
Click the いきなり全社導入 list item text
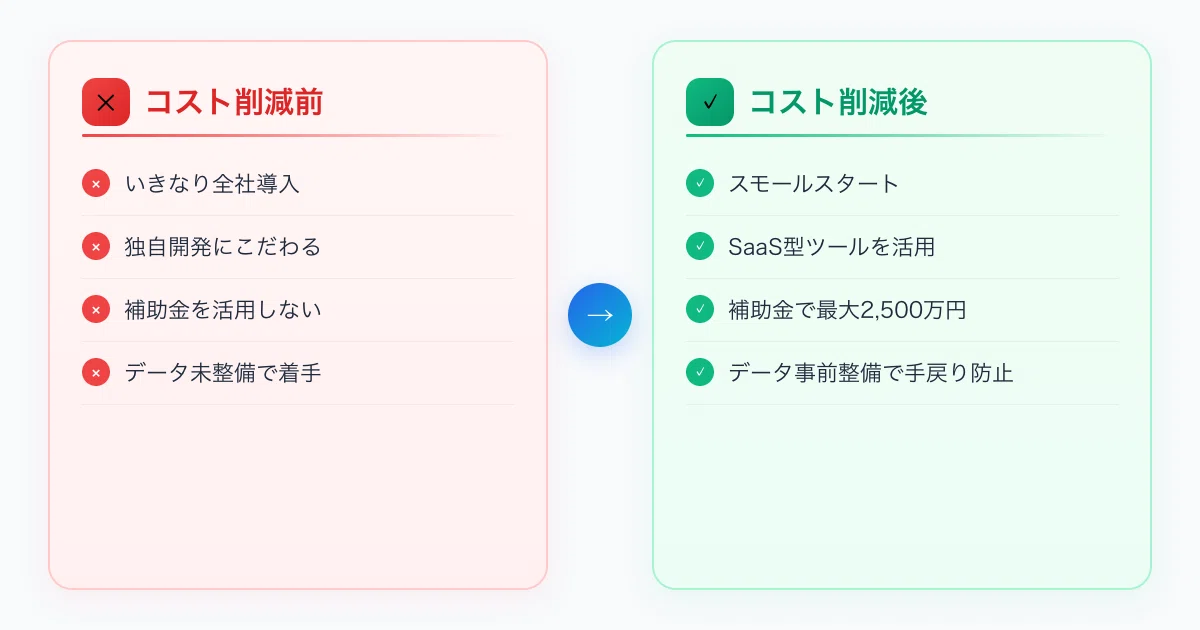tap(212, 184)
